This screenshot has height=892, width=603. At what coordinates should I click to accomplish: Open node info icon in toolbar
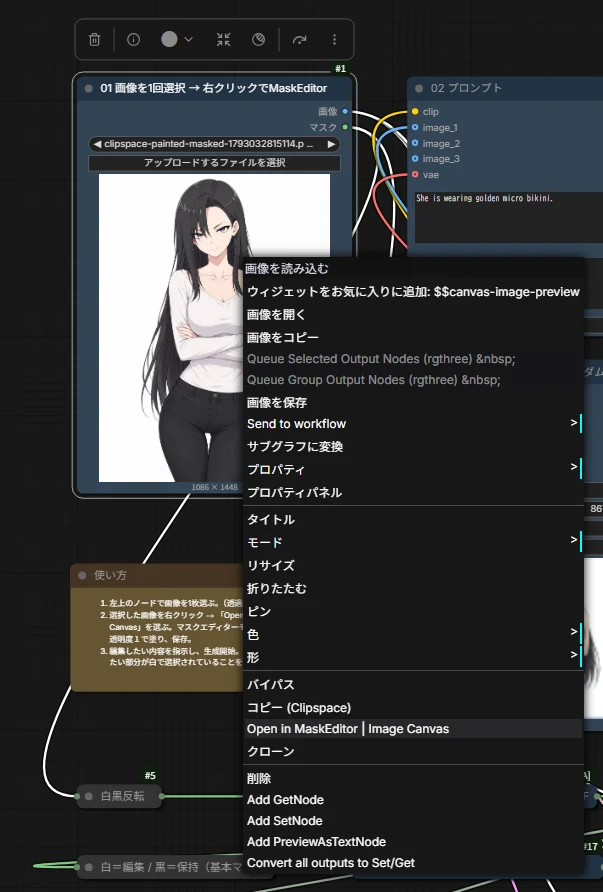[x=133, y=39]
